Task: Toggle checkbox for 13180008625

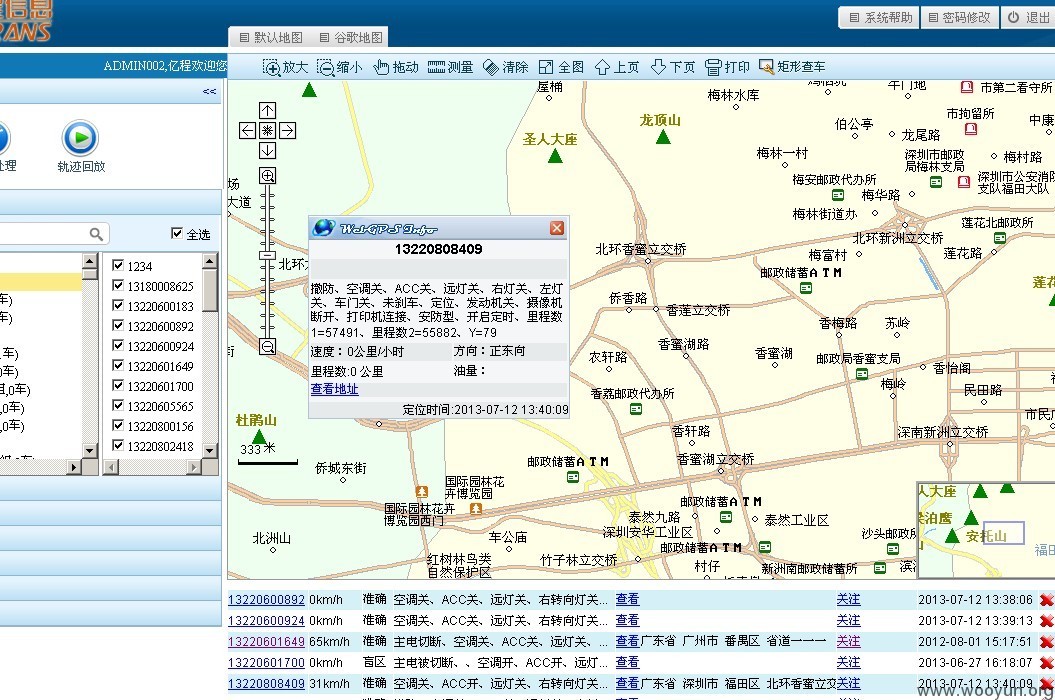Action: pos(118,285)
